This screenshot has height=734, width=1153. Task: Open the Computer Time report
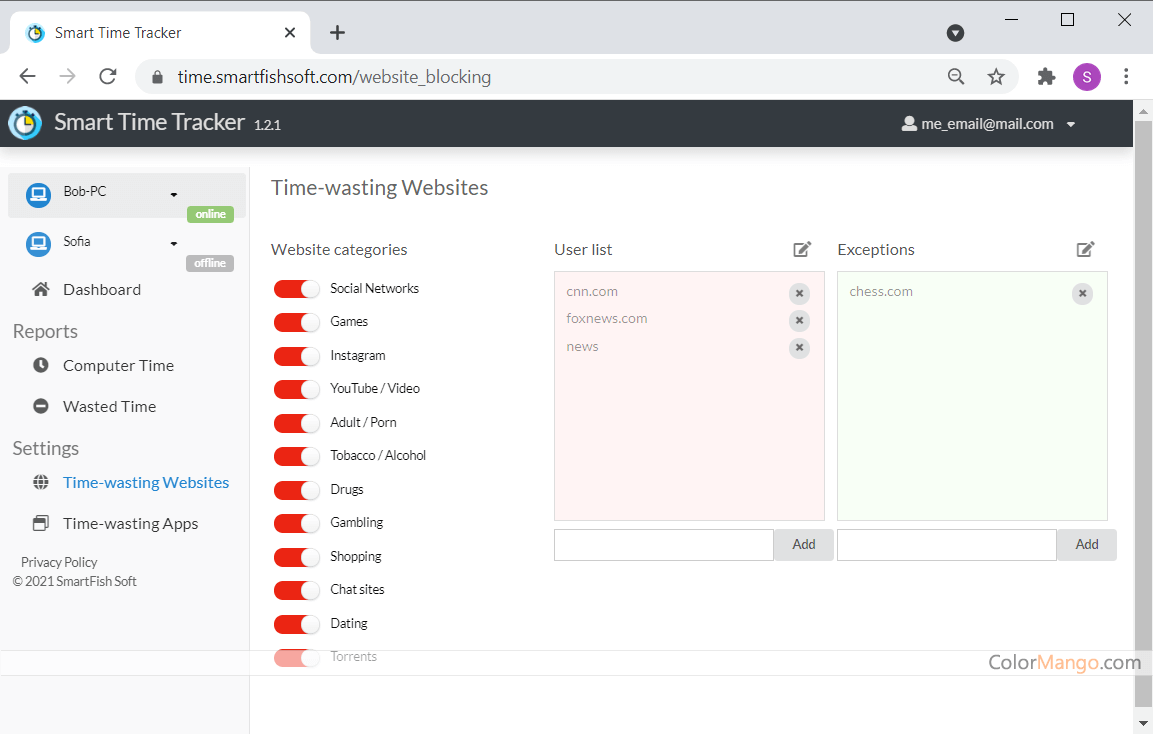(x=118, y=365)
